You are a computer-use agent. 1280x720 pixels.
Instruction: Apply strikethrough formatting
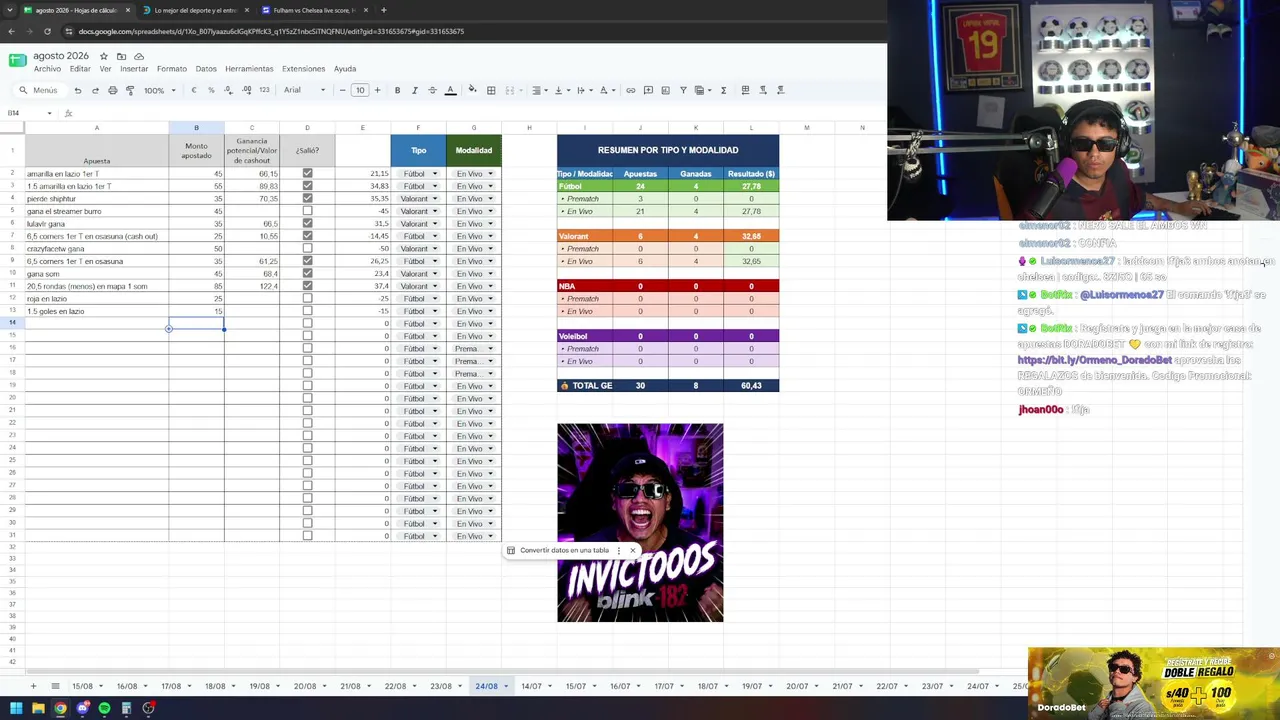click(432, 90)
